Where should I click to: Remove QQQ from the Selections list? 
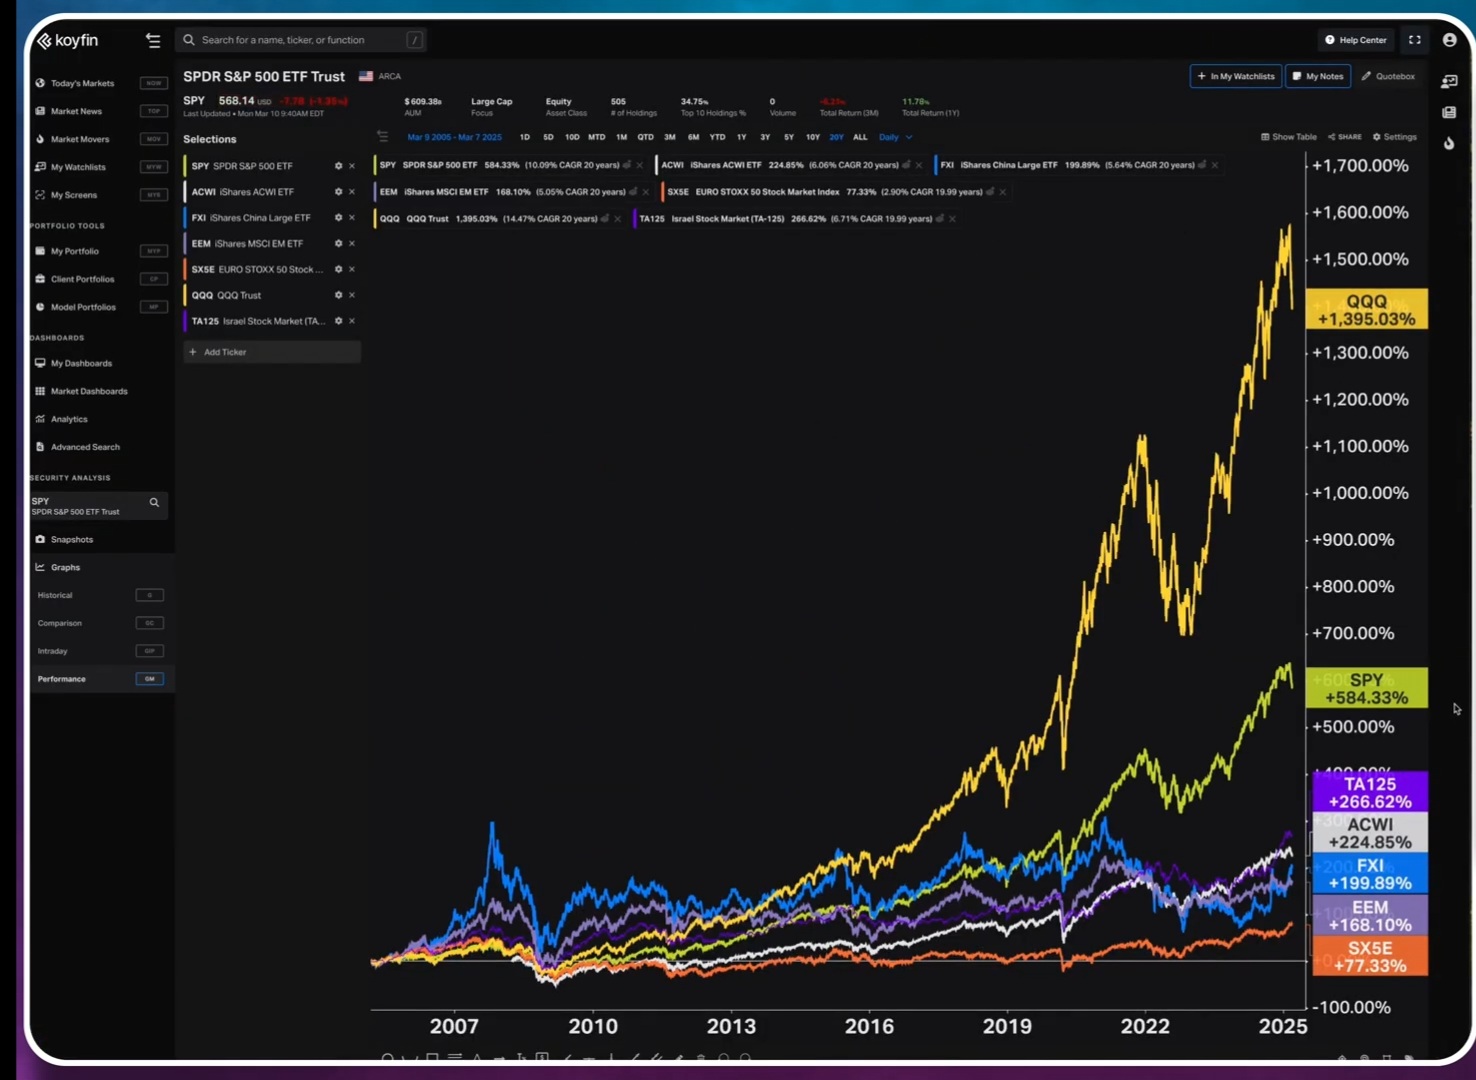[x=352, y=296]
